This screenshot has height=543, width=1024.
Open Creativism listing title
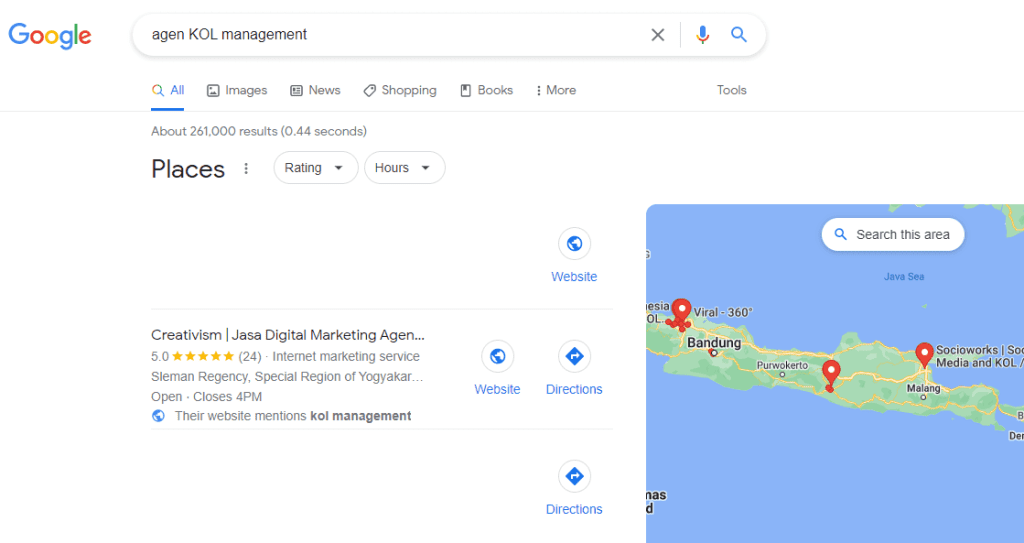[x=288, y=335]
